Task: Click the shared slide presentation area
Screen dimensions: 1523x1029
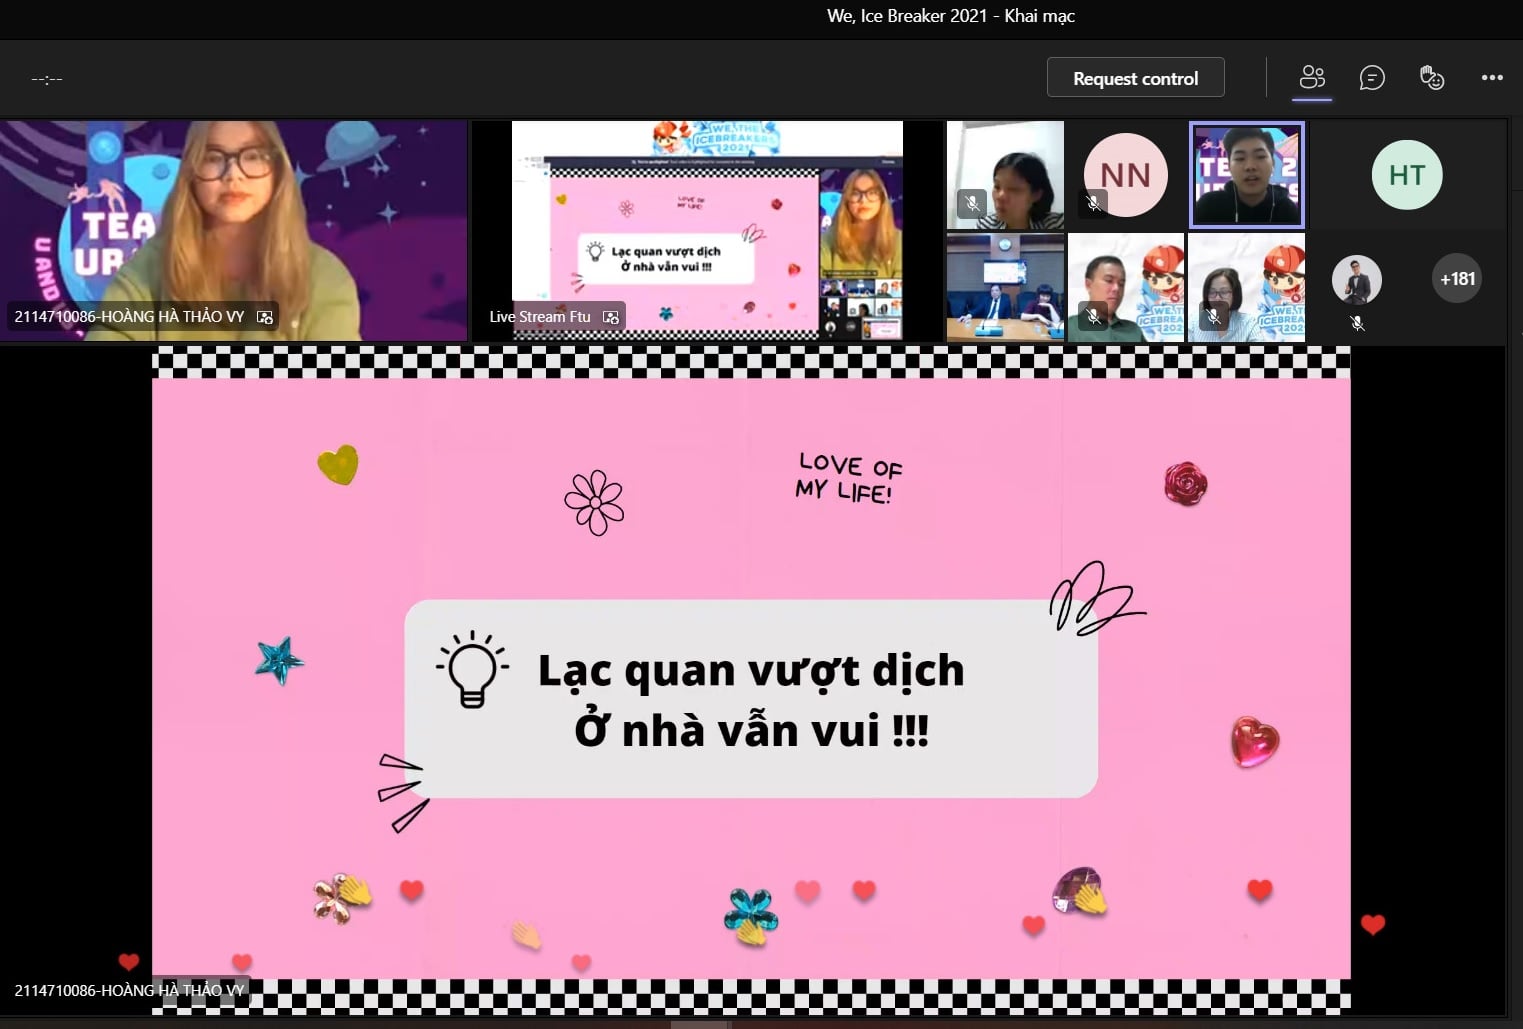Action: (751, 680)
